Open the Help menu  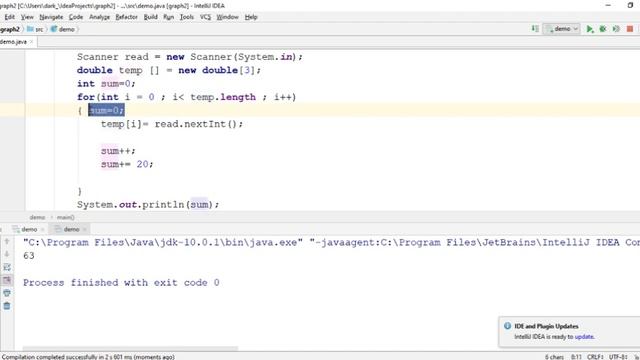click(x=251, y=17)
